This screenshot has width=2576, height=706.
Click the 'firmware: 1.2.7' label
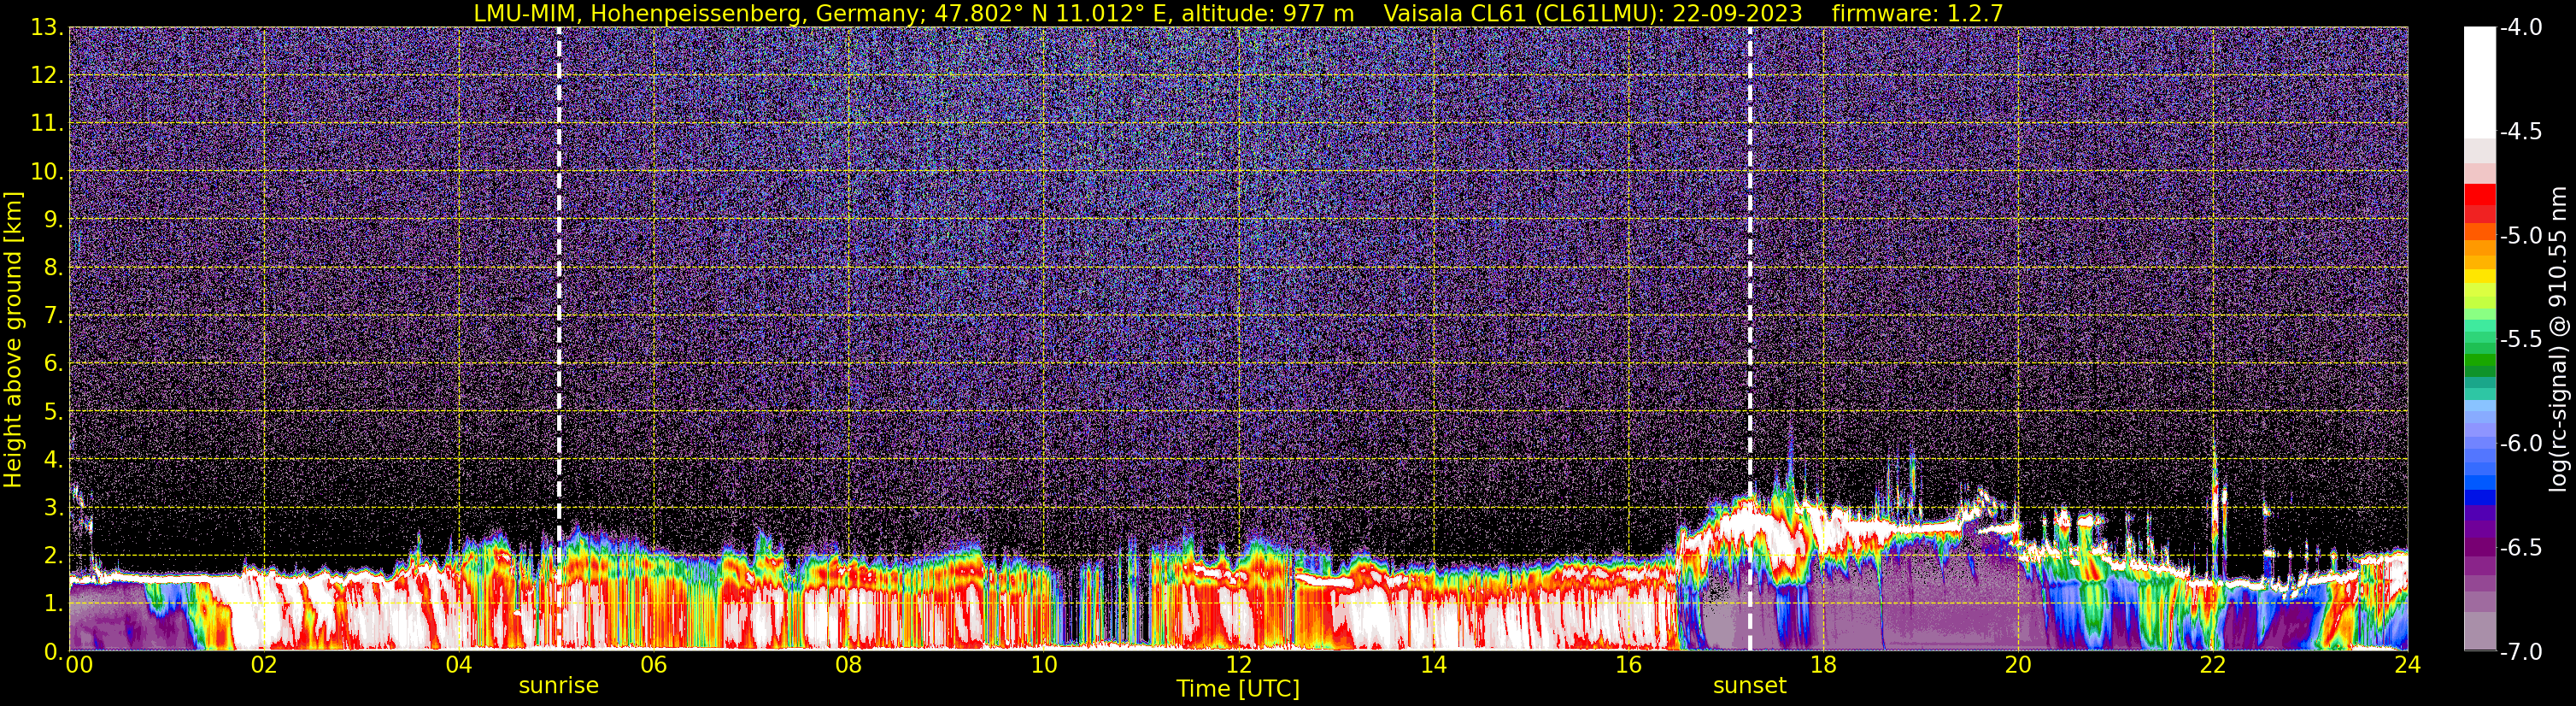(x=1917, y=13)
